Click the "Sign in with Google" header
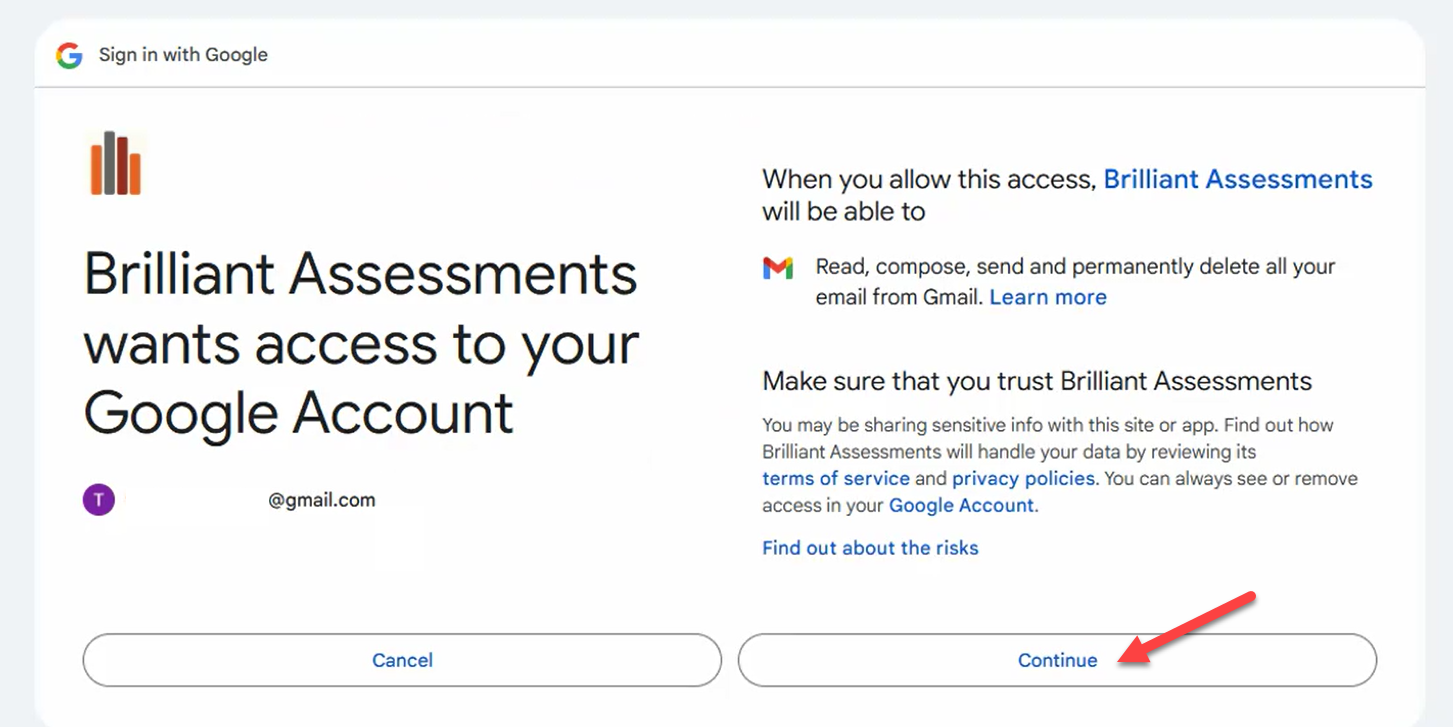Image resolution: width=1453 pixels, height=727 pixels. (183, 55)
